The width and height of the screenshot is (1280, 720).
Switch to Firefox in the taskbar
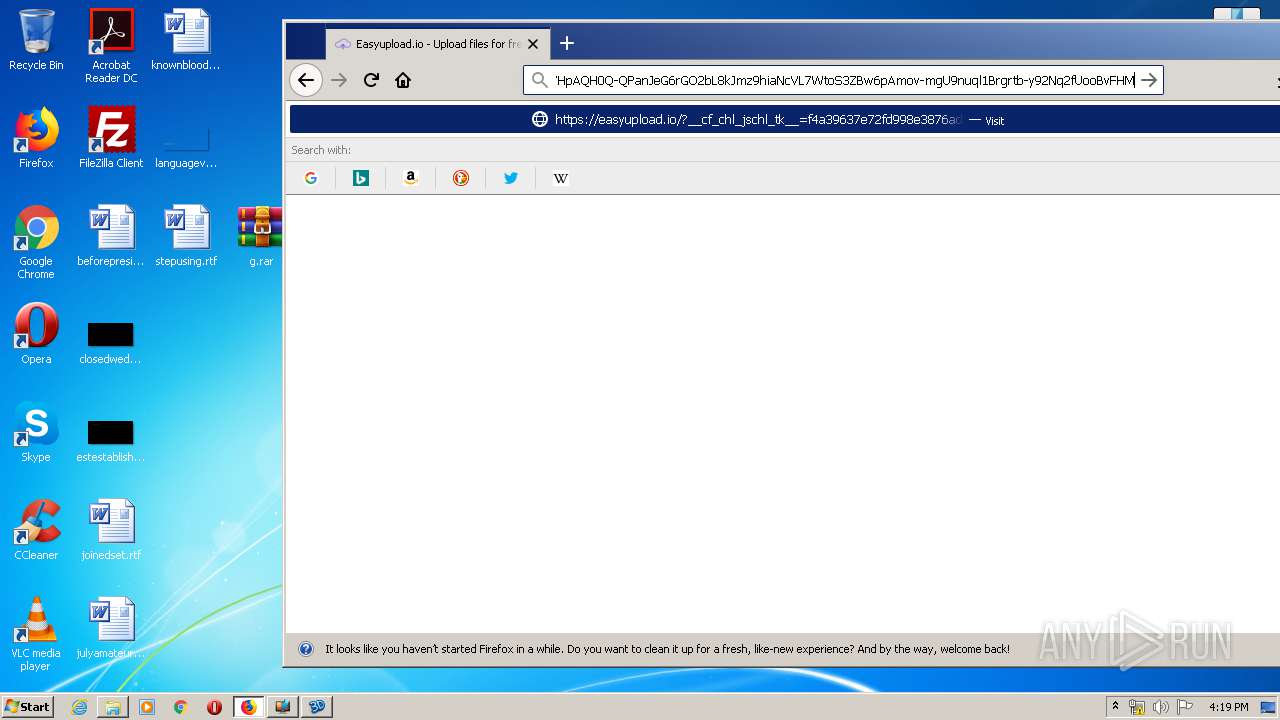(249, 707)
